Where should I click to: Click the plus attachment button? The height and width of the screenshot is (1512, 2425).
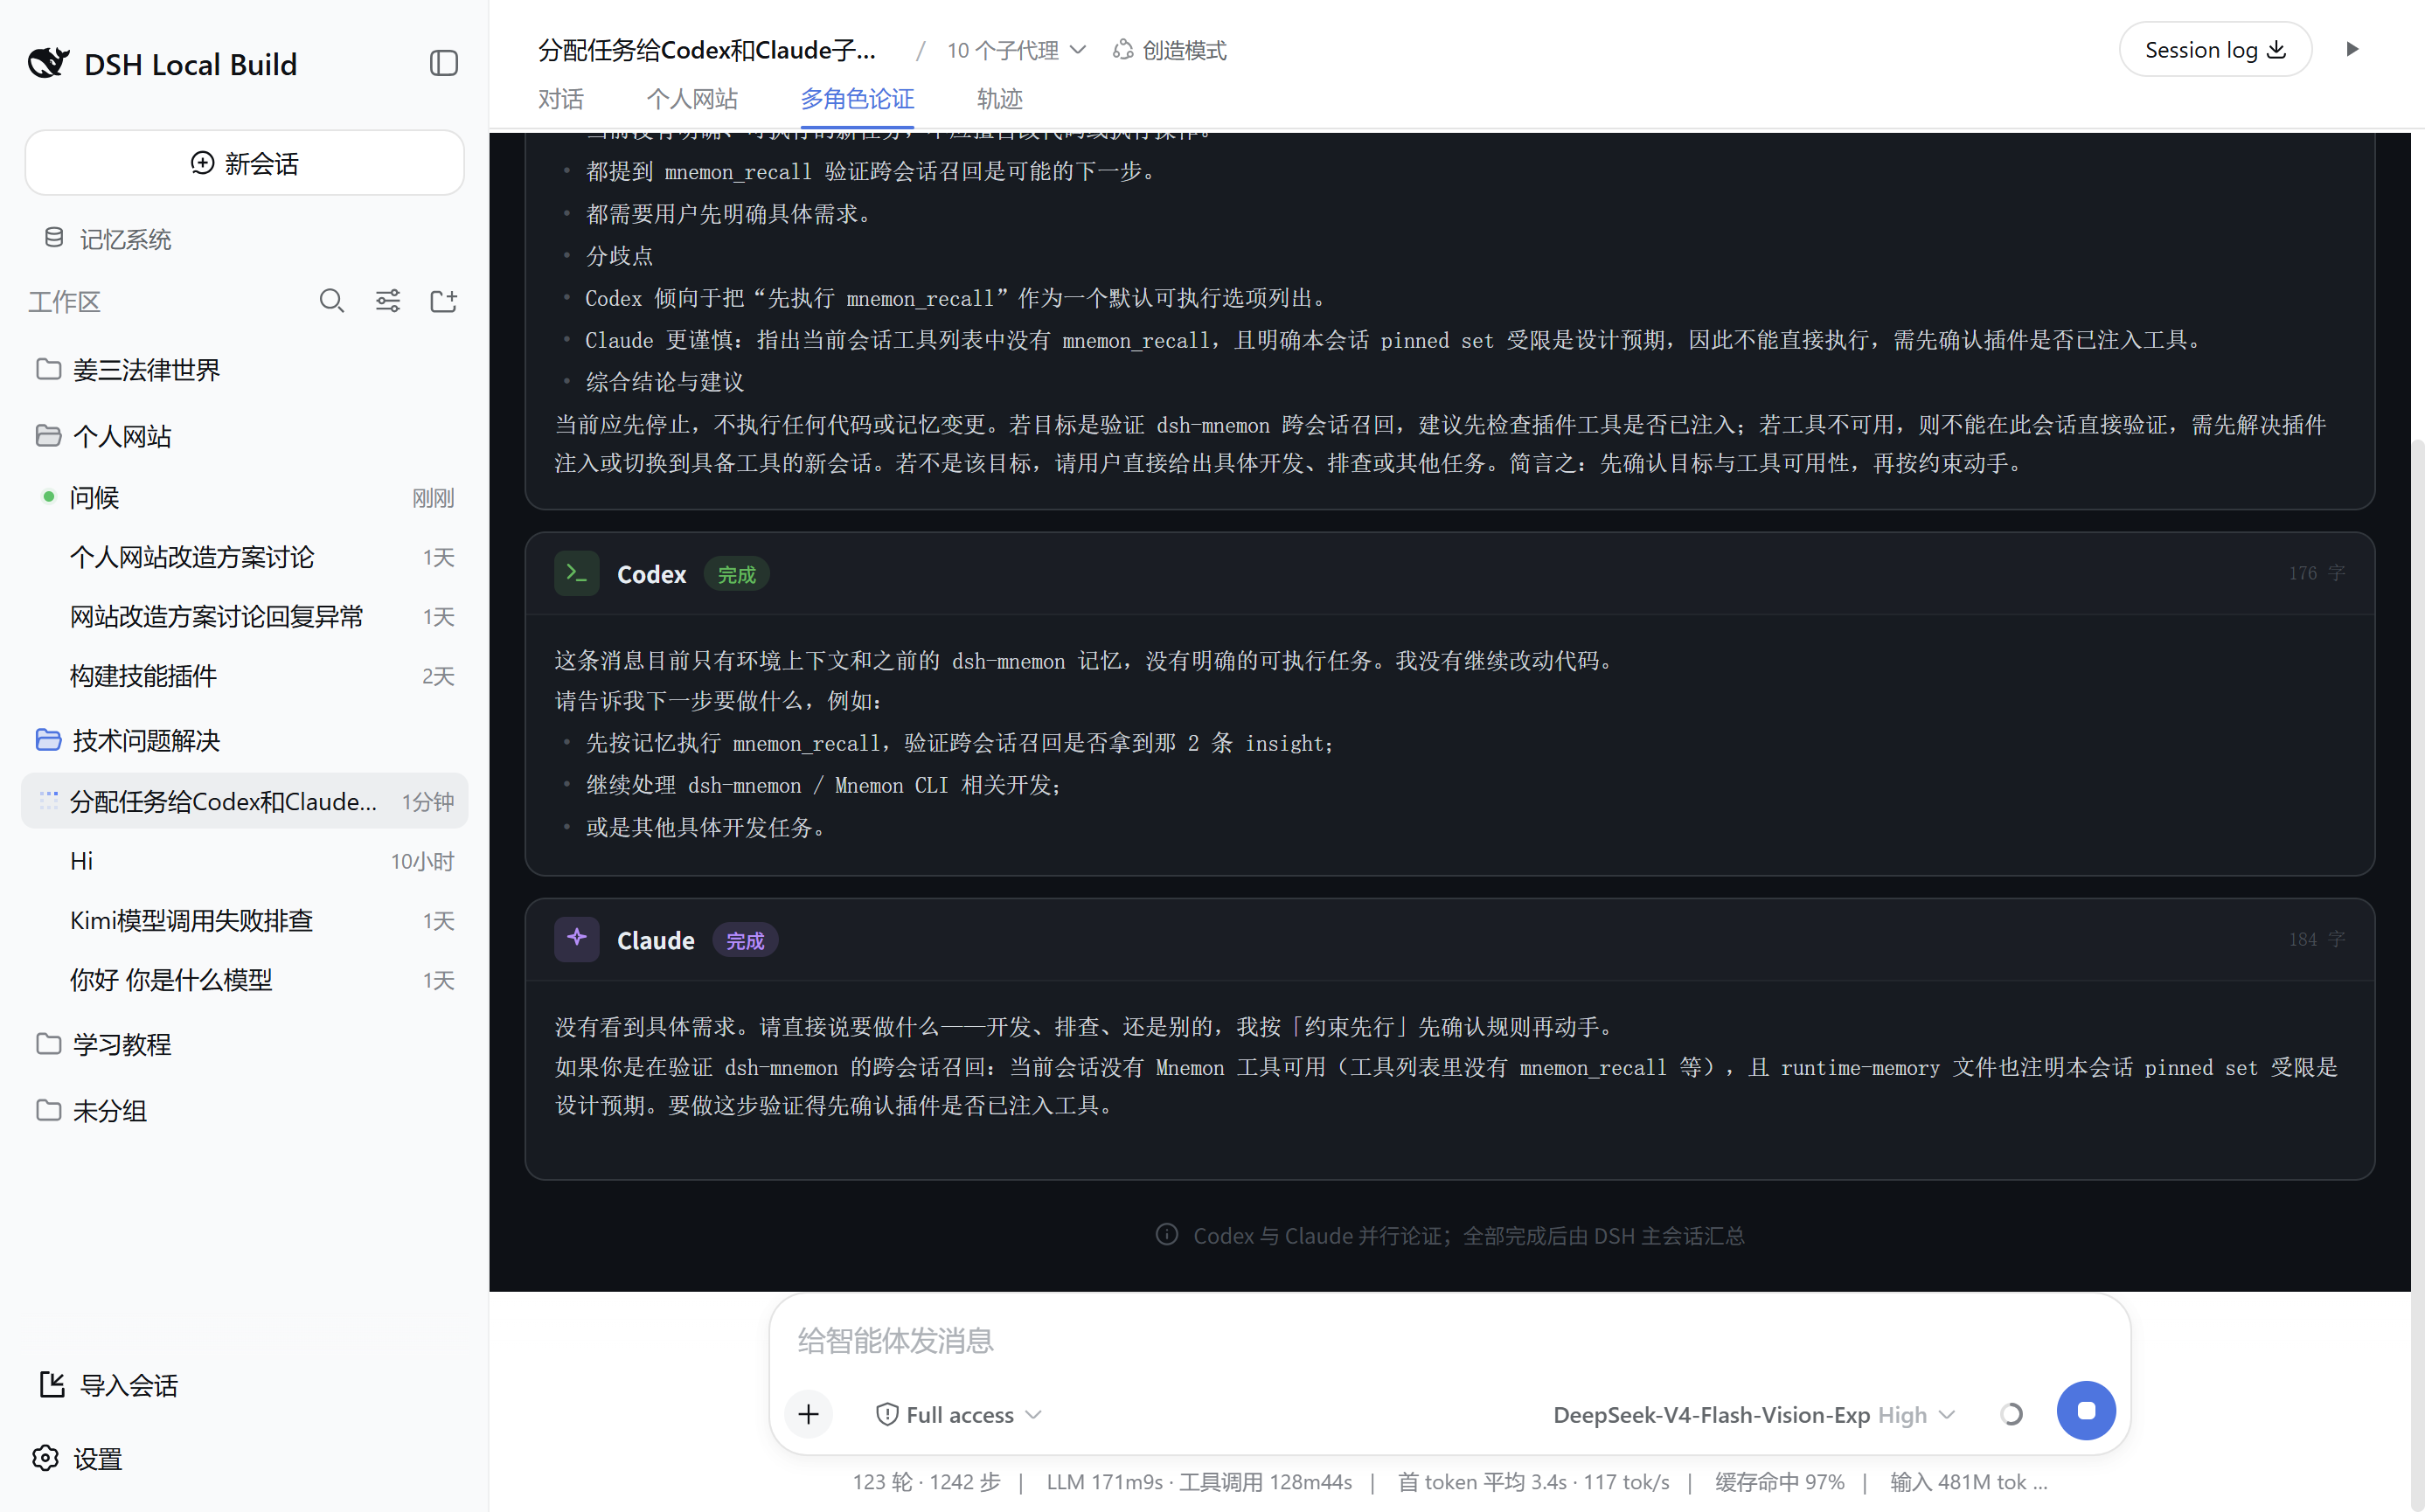pos(809,1414)
